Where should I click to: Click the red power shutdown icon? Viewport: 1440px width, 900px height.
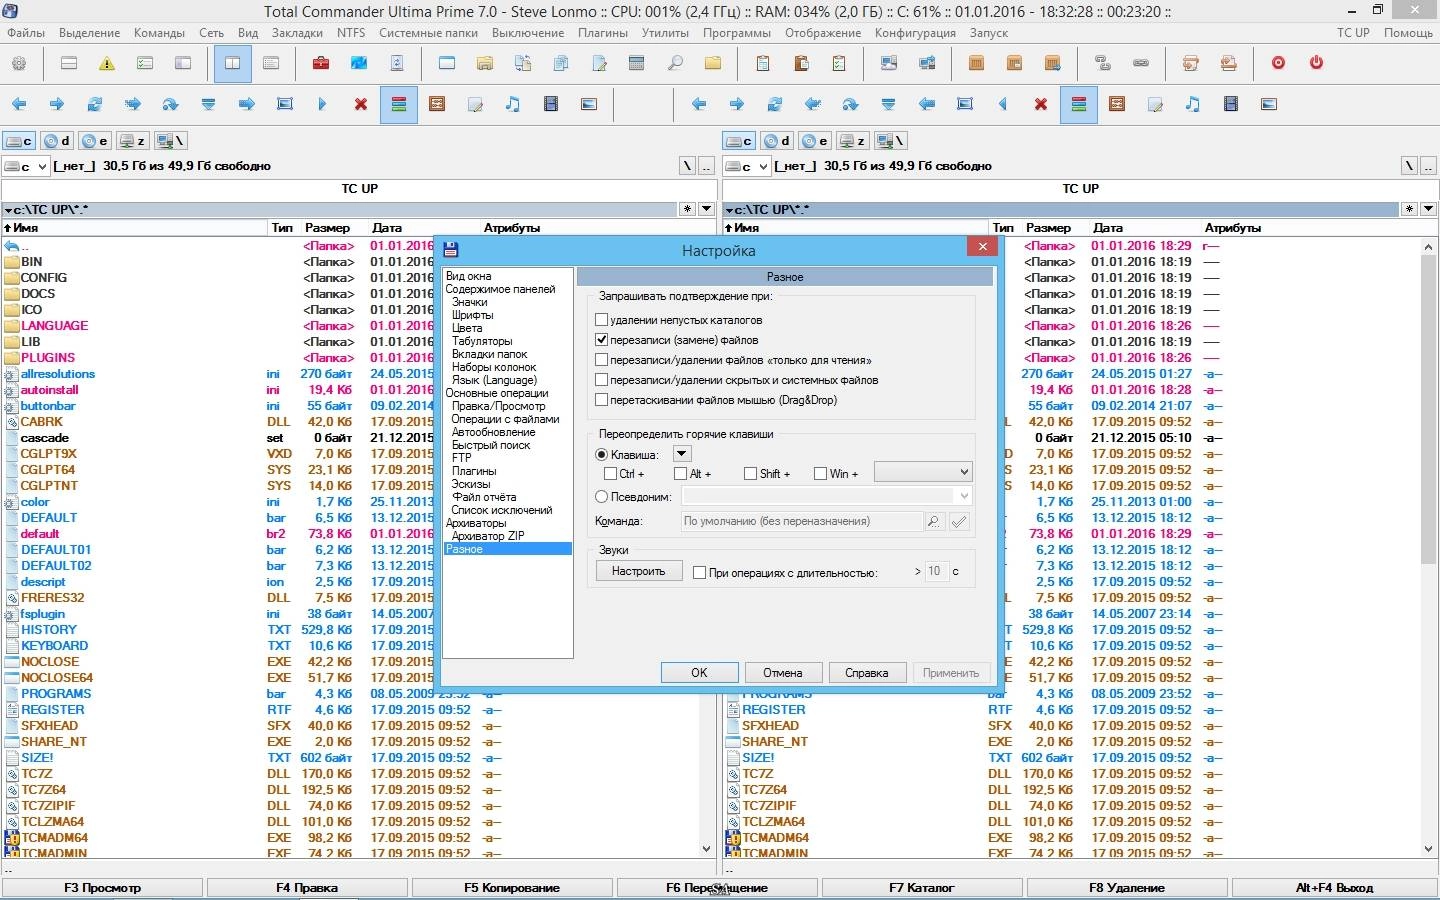(1316, 63)
